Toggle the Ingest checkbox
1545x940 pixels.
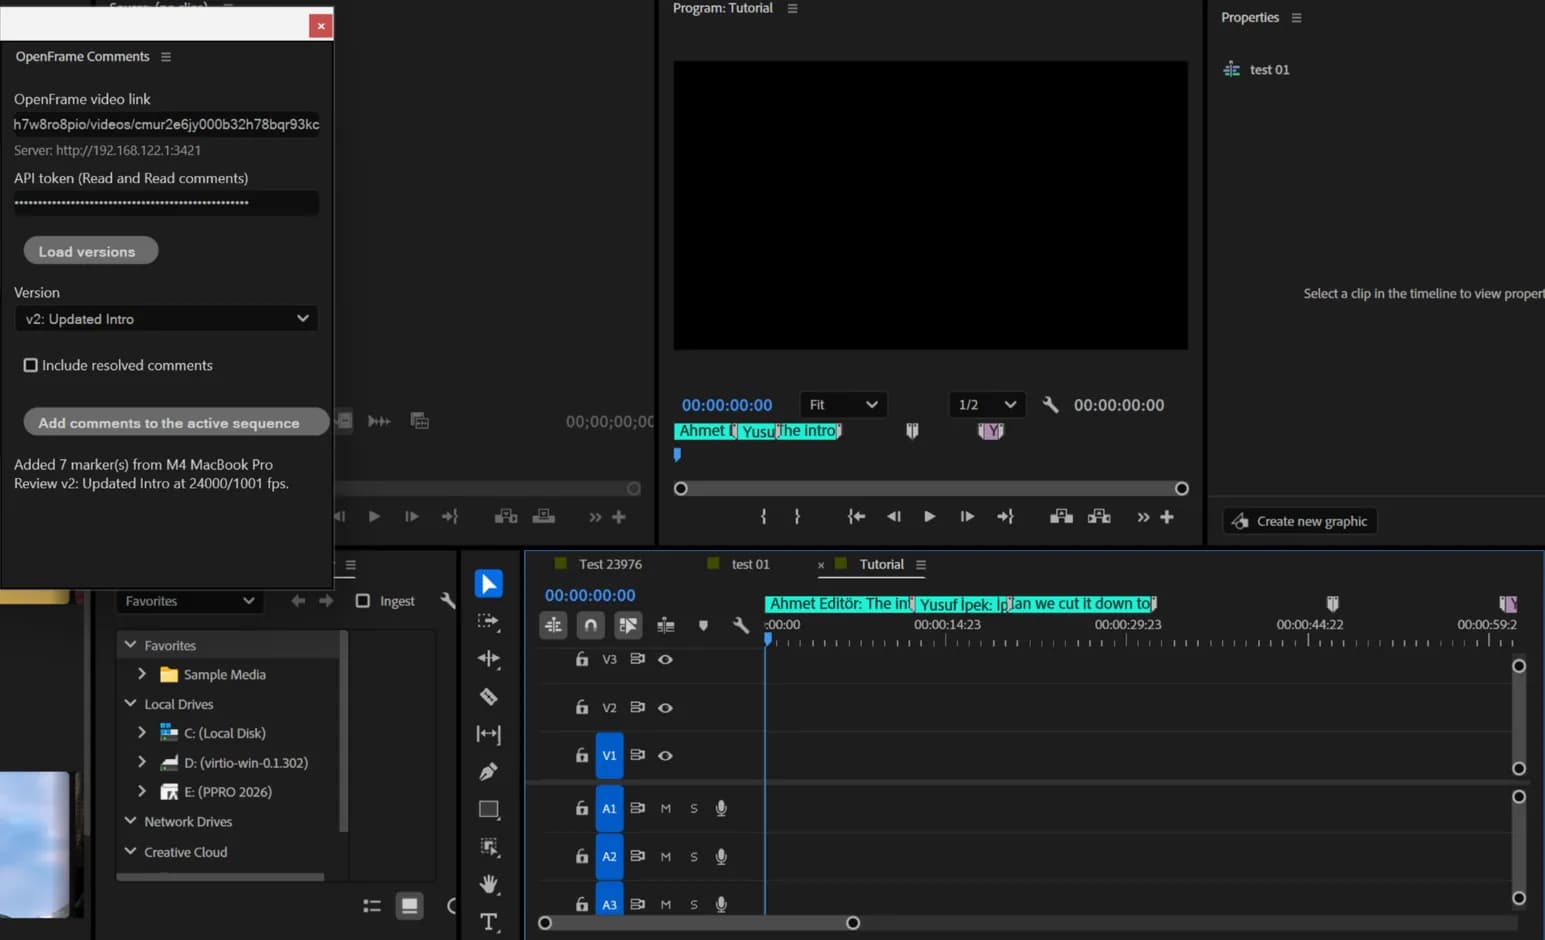pos(363,601)
